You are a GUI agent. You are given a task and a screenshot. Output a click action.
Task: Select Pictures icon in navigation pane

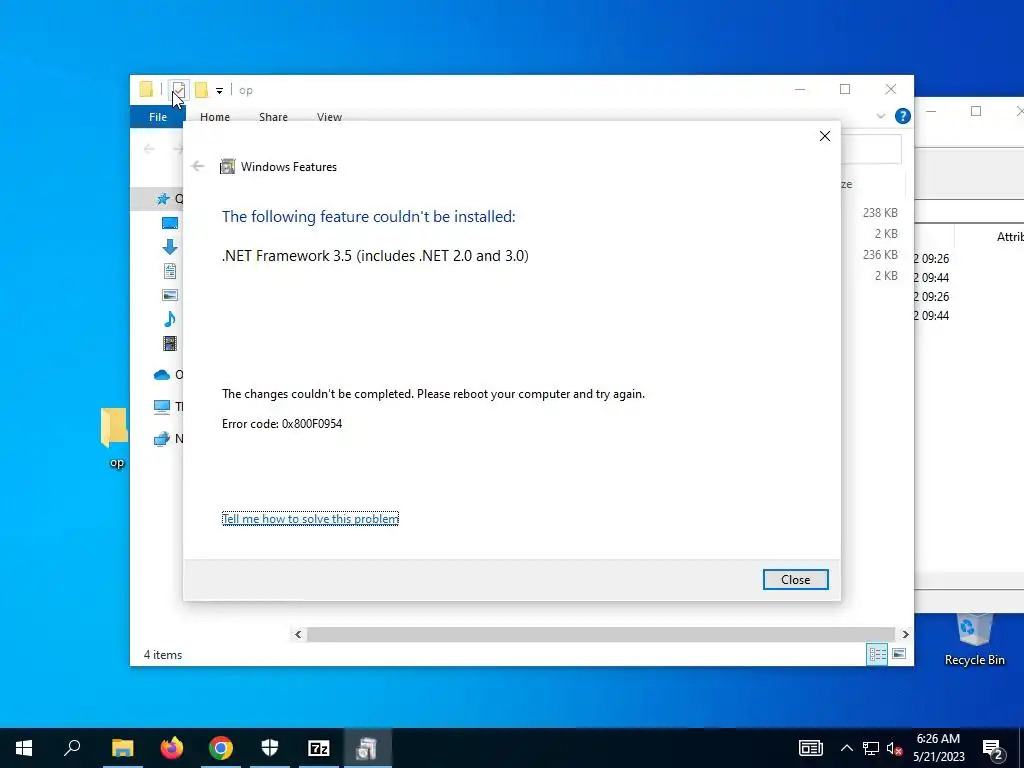[x=170, y=295]
